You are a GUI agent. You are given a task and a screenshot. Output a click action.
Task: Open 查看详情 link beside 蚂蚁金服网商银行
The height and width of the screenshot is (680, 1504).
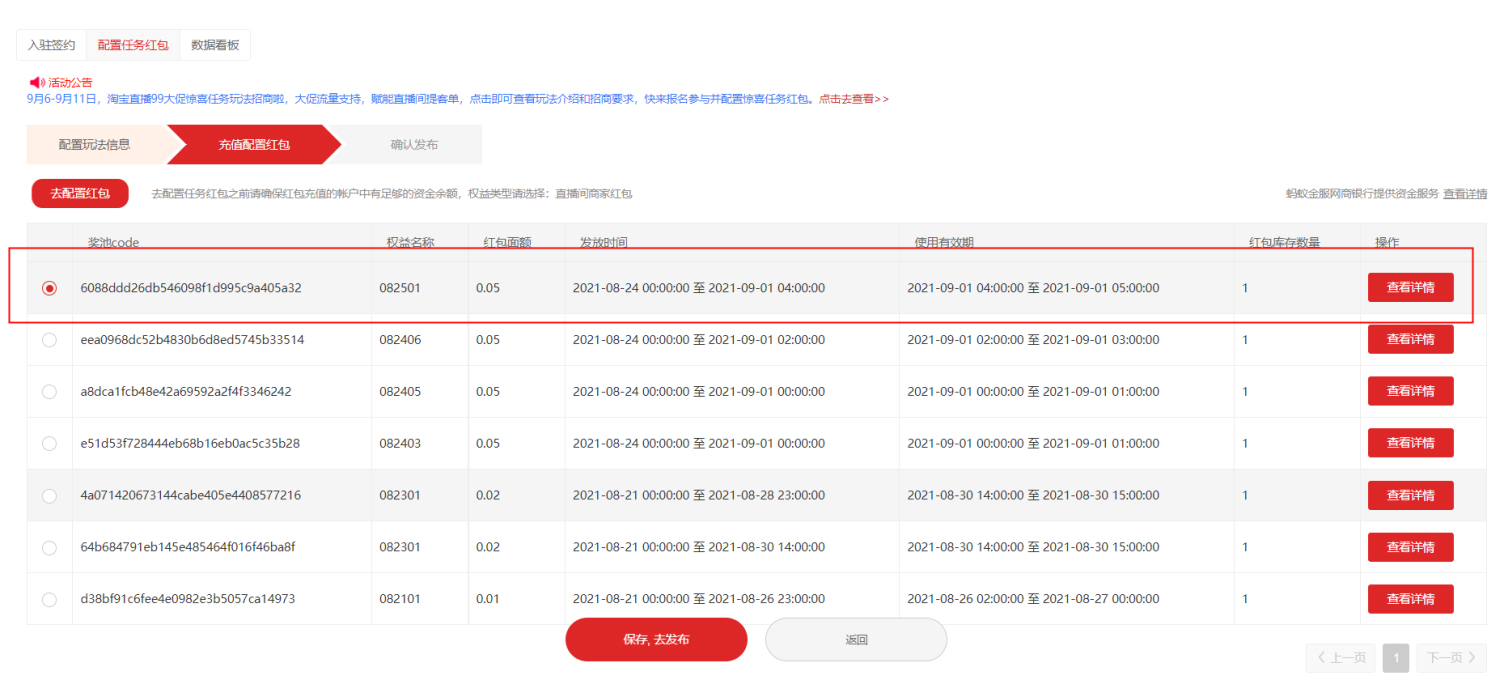click(x=1464, y=193)
